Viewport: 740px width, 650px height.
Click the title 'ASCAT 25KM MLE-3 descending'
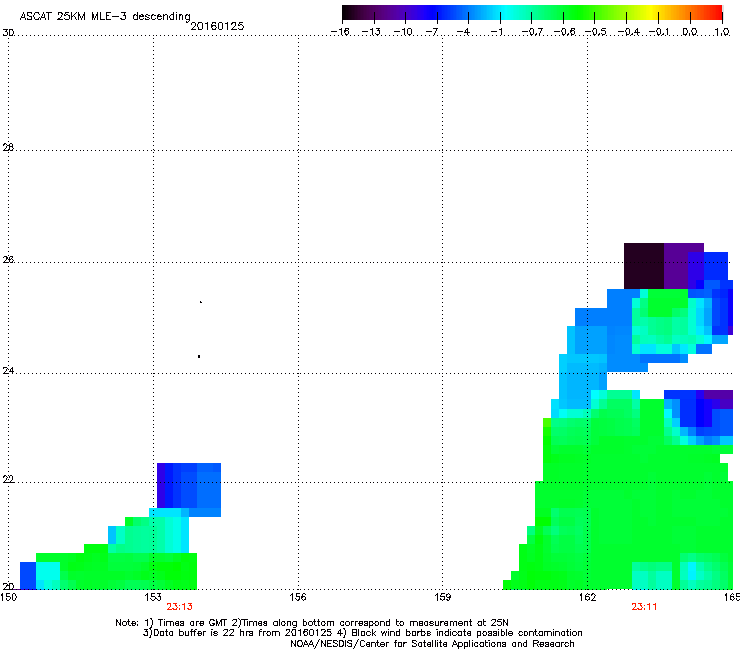point(105,16)
